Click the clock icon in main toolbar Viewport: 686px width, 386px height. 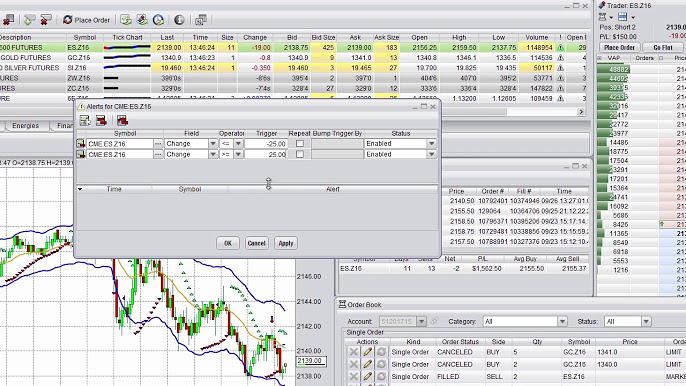tap(158, 20)
